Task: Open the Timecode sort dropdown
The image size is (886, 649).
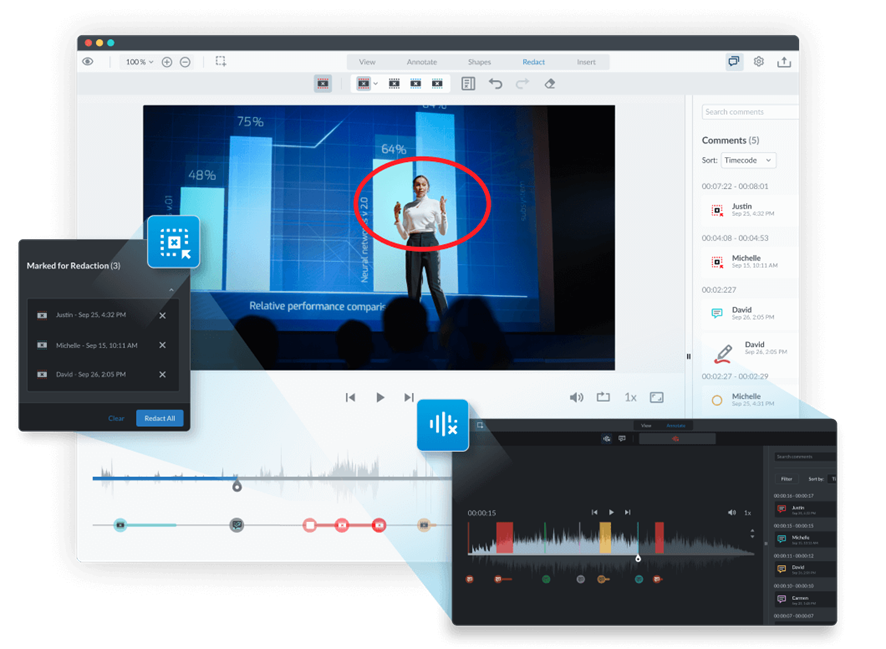Action: (748, 160)
